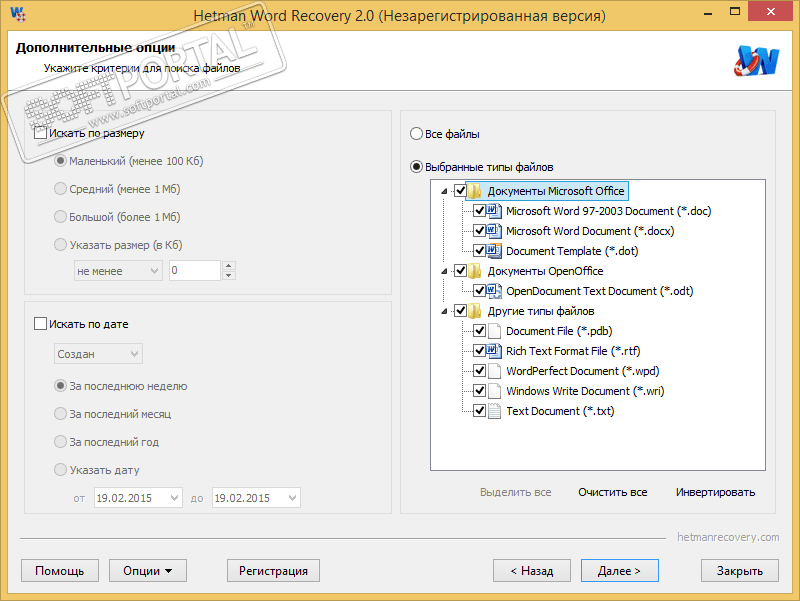Viewport: 800px width, 601px height.
Task: Select За последний год radio
Action: click(x=60, y=442)
